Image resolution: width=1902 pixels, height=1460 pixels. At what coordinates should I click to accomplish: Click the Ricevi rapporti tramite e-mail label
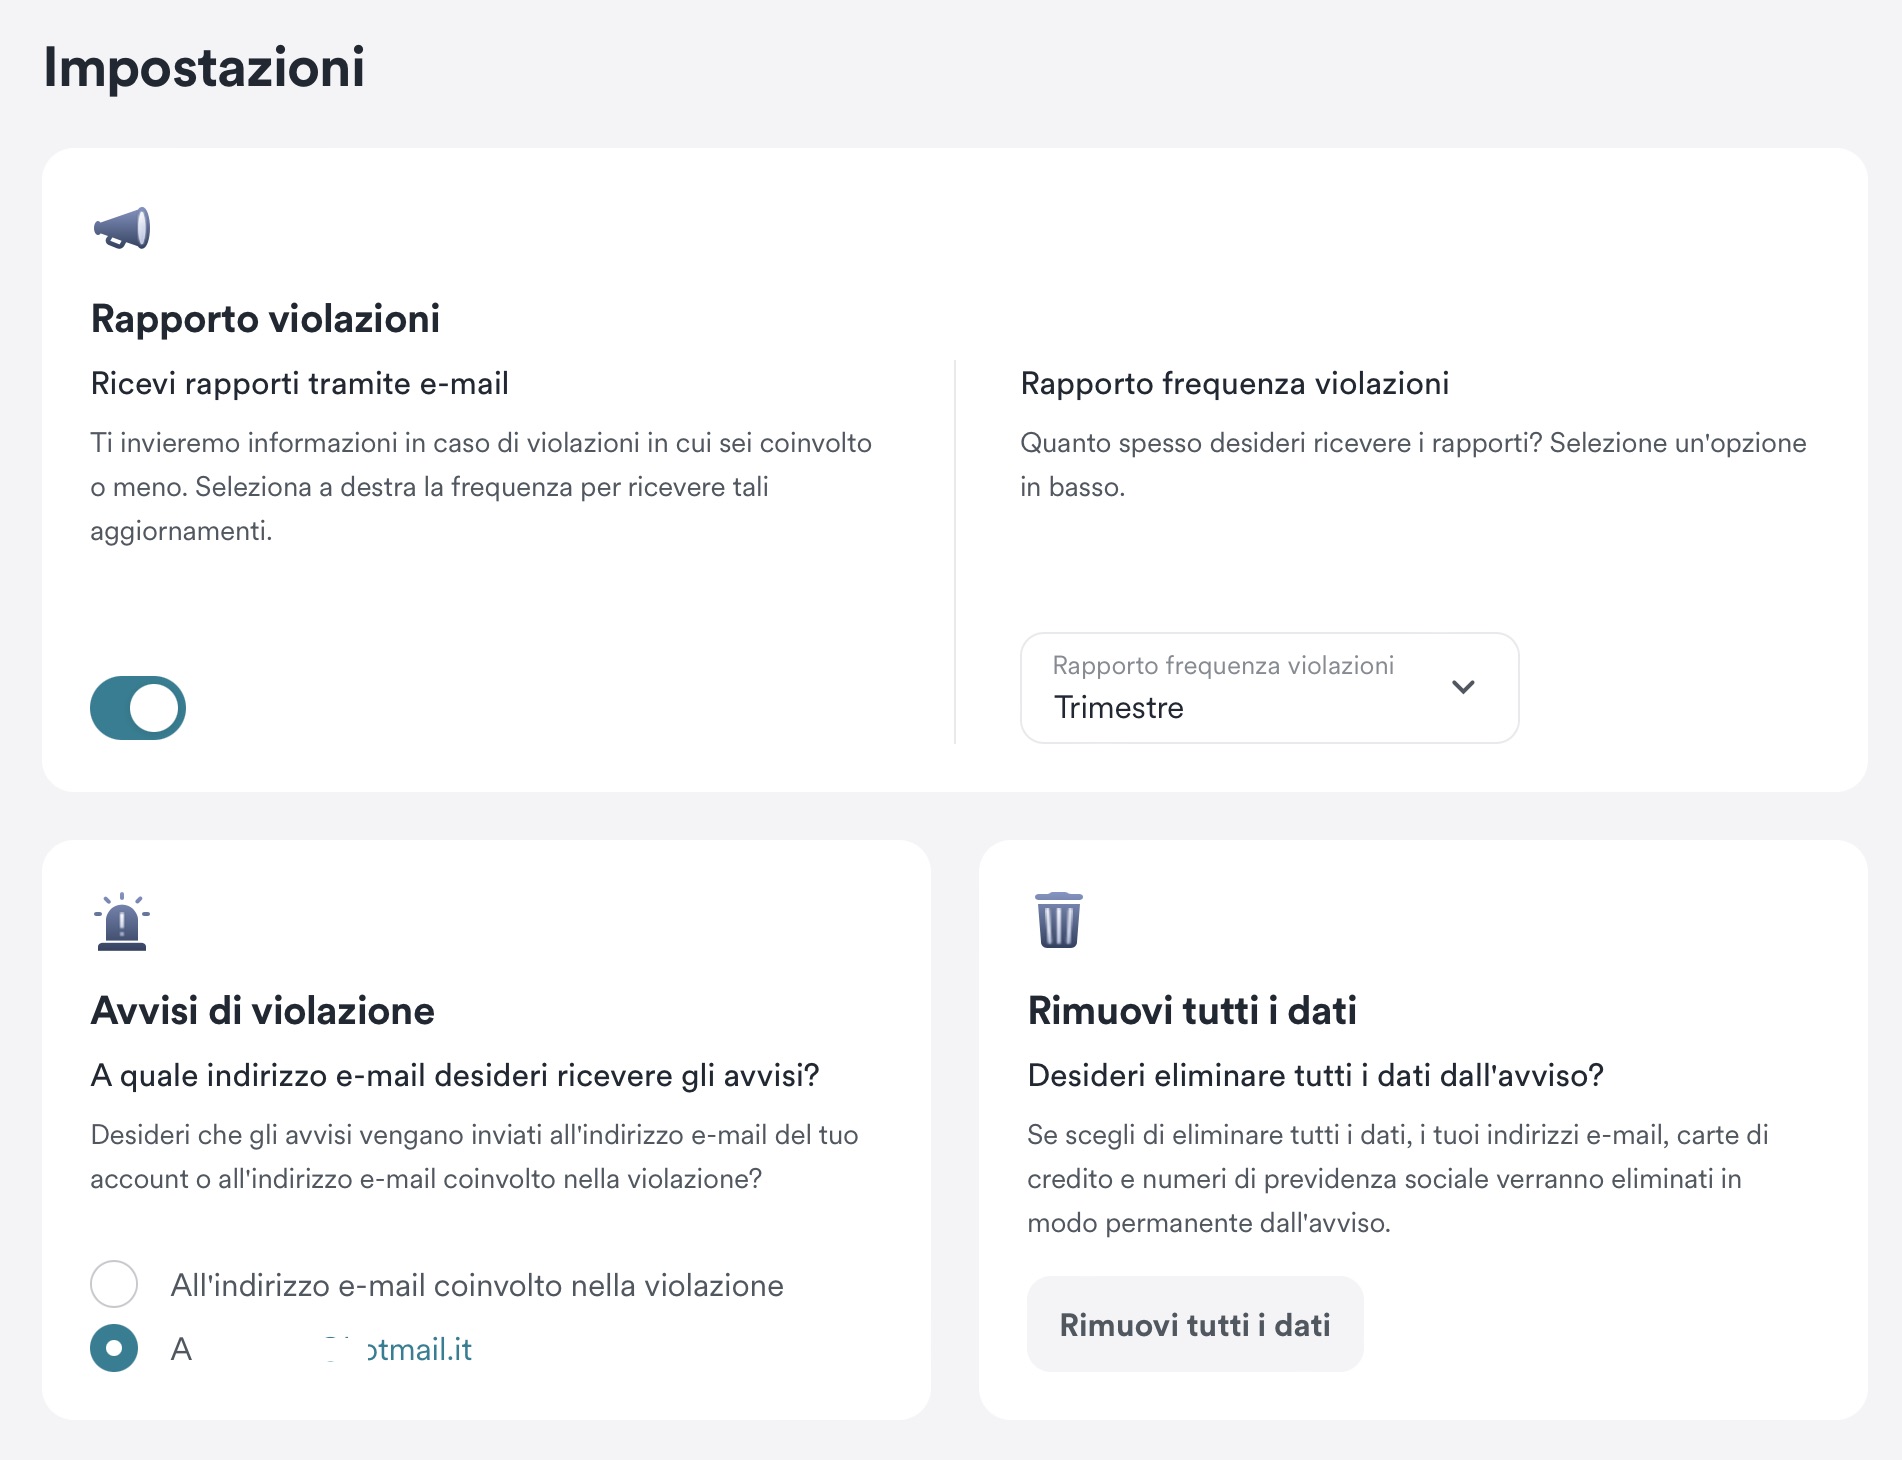coord(299,384)
